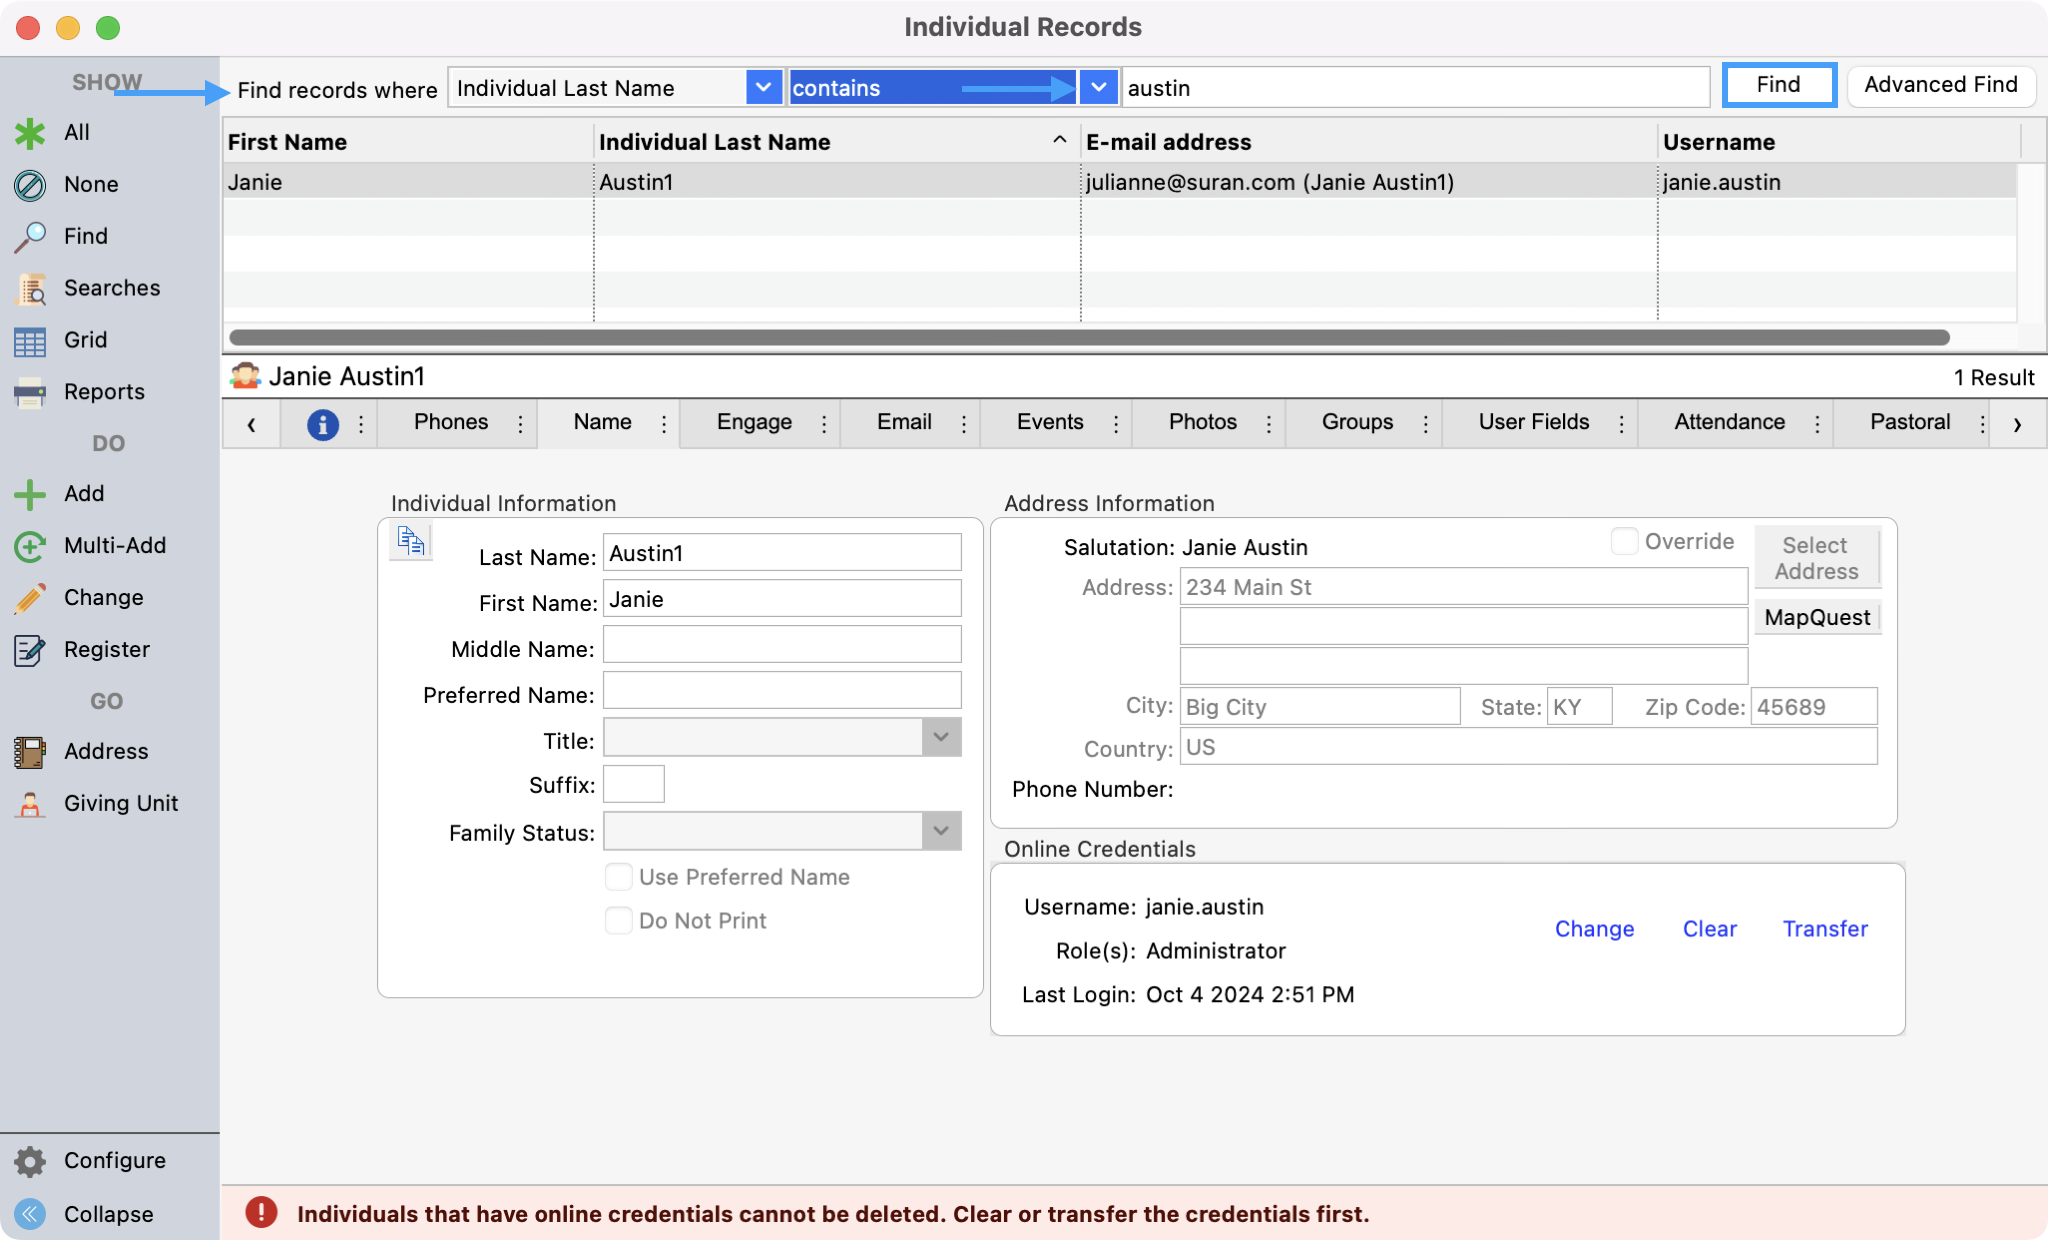This screenshot has height=1240, width=2048.
Task: Click the None circle-slash icon
Action: [x=30, y=185]
